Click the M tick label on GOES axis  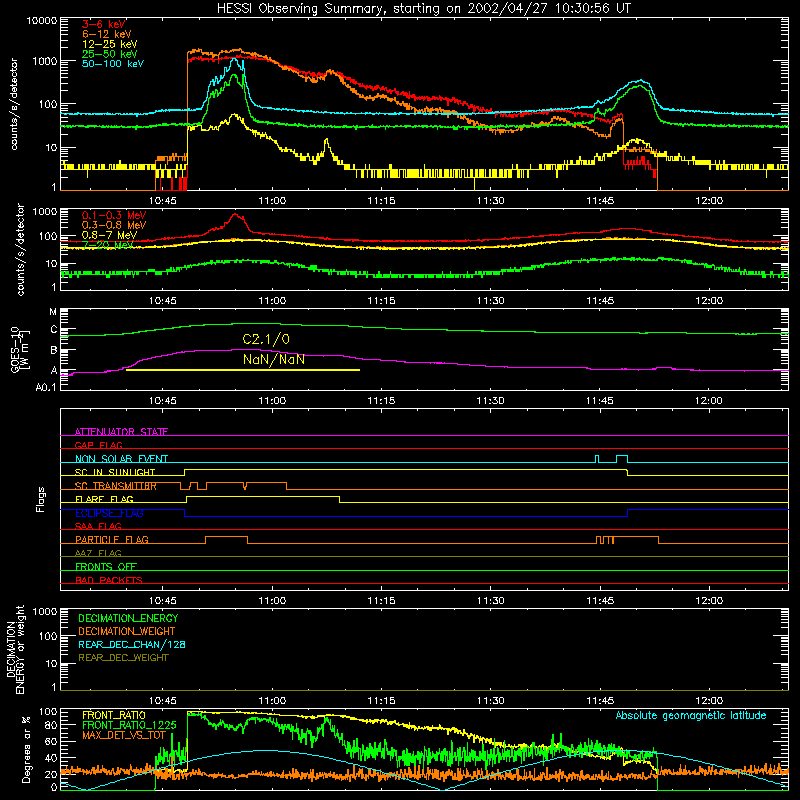coord(53,312)
